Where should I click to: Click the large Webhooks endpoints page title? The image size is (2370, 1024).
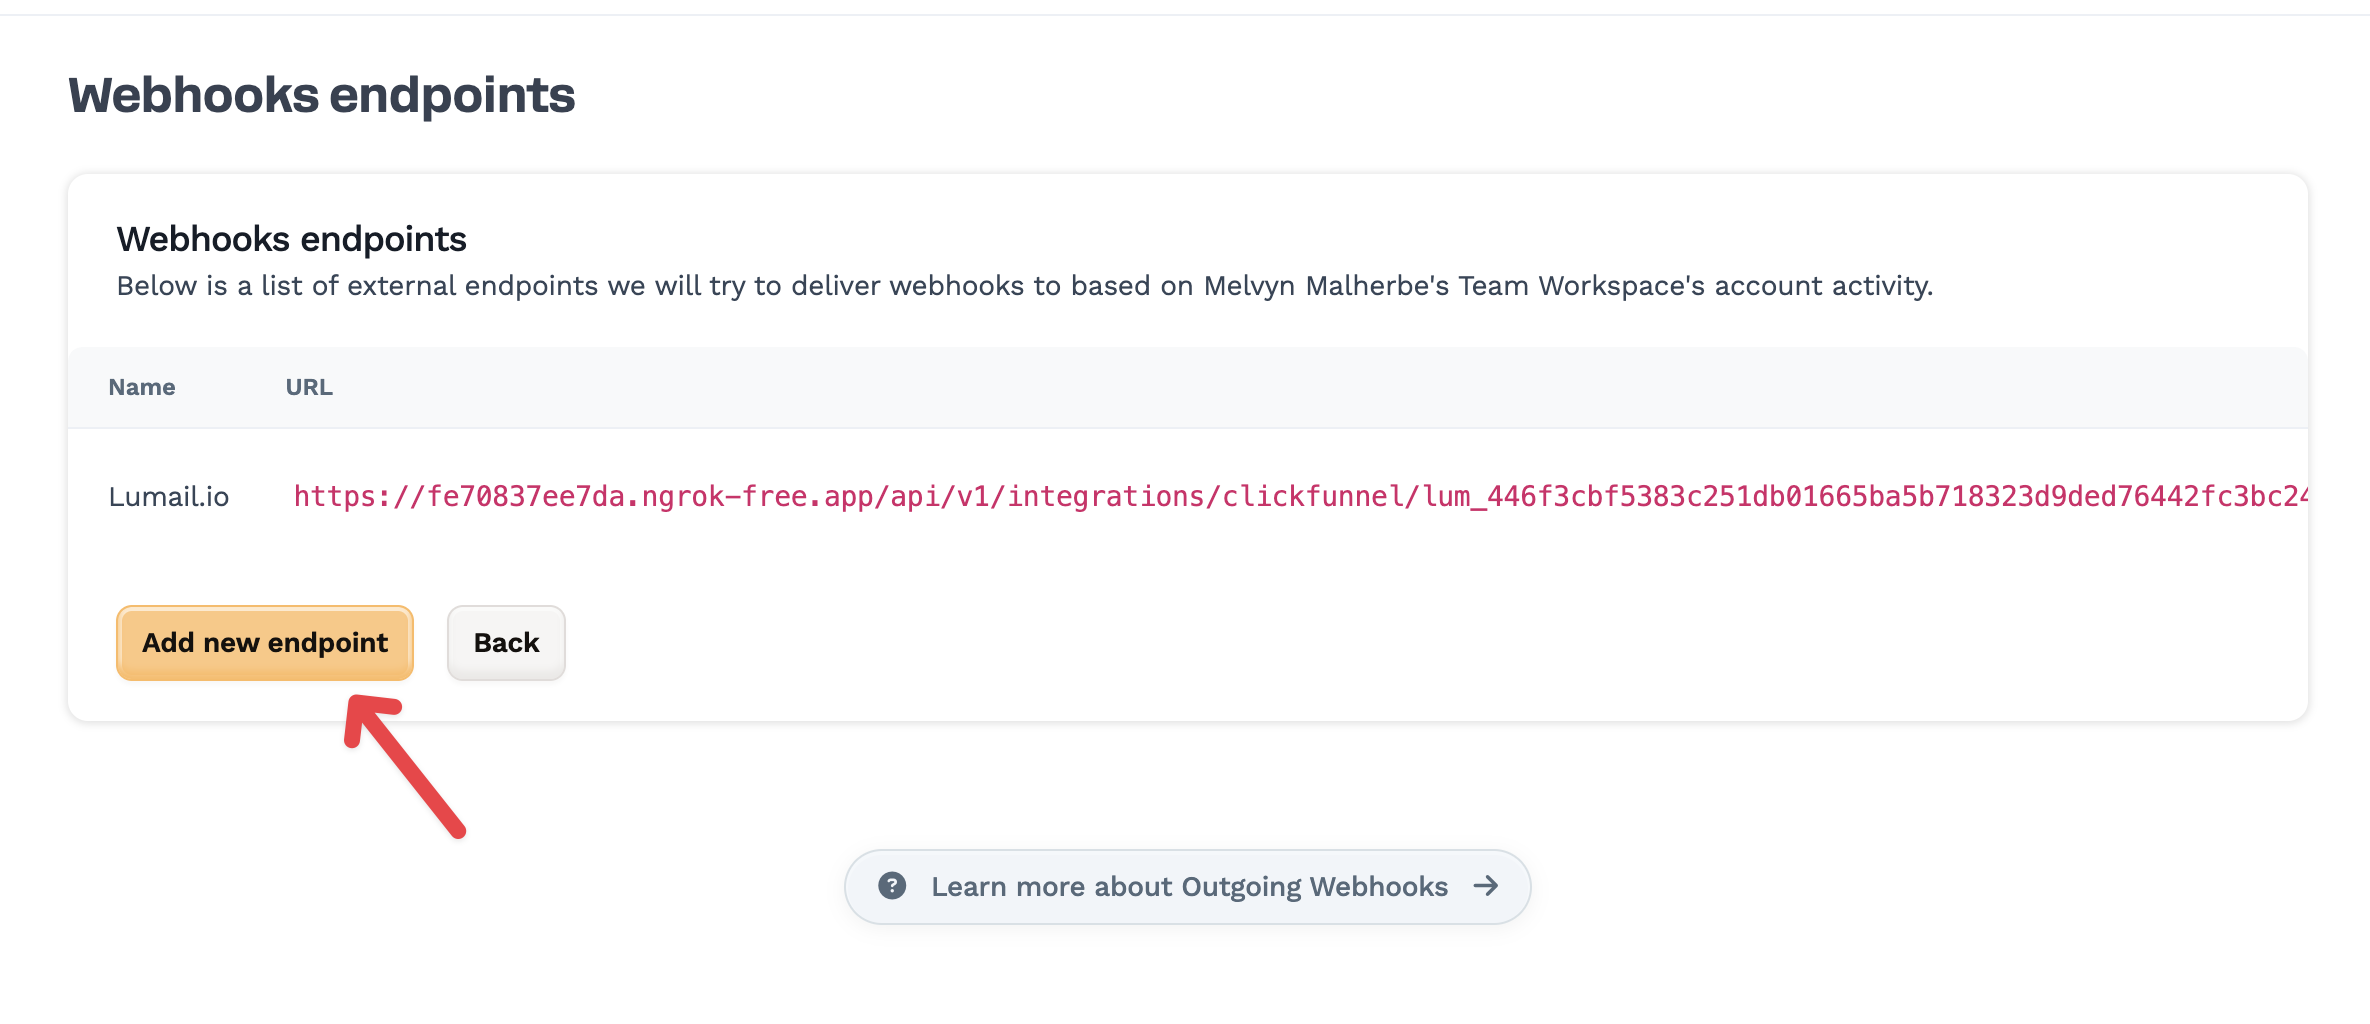[x=321, y=96]
